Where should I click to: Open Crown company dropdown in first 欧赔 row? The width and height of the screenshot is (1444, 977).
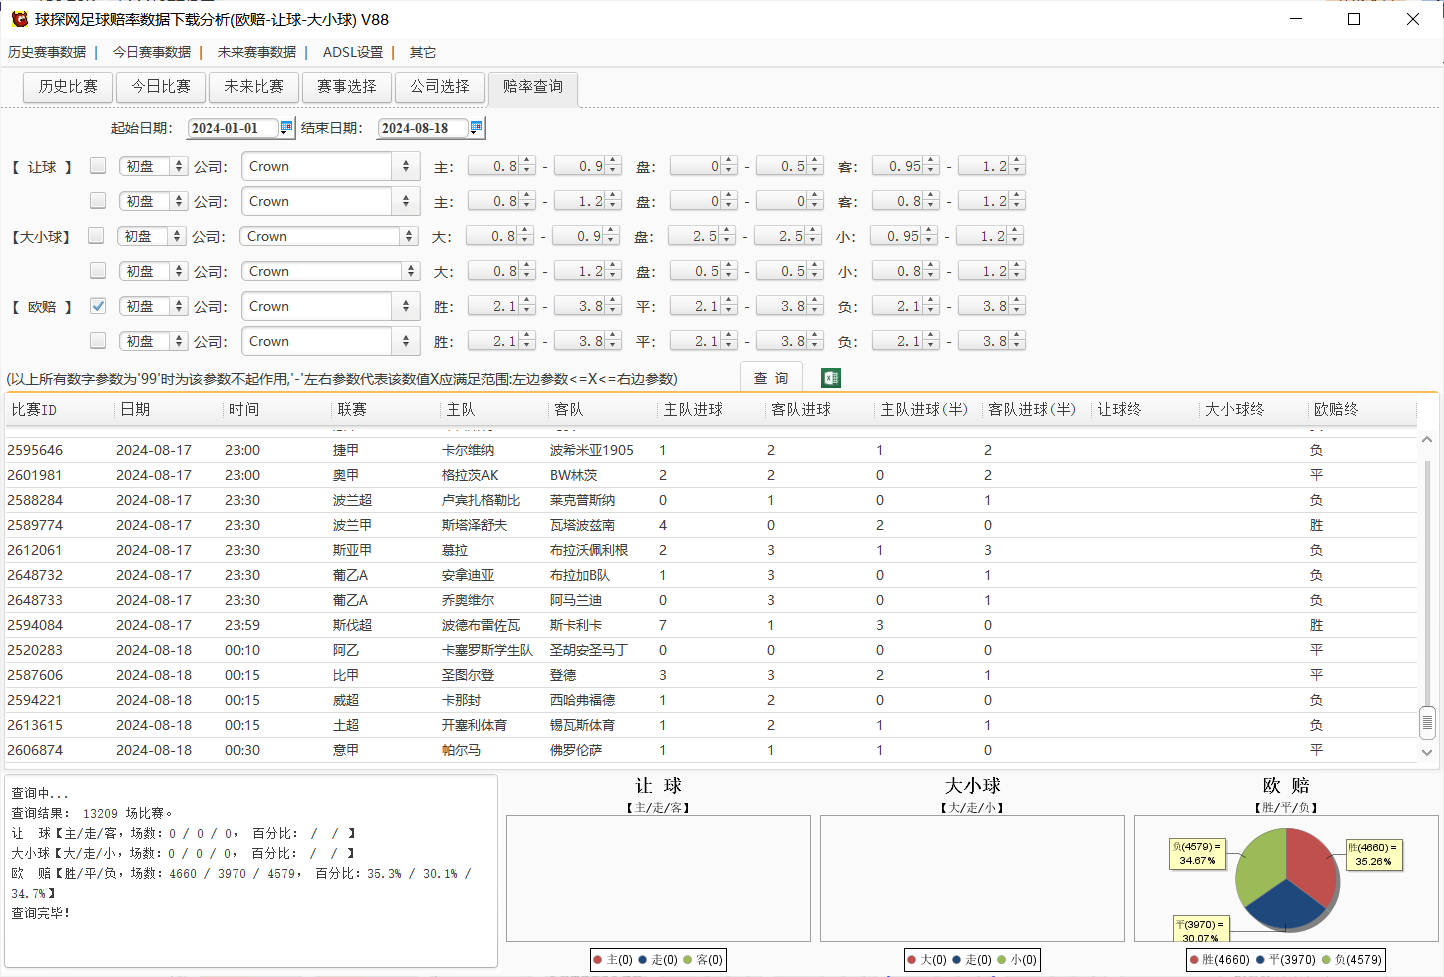tap(330, 306)
